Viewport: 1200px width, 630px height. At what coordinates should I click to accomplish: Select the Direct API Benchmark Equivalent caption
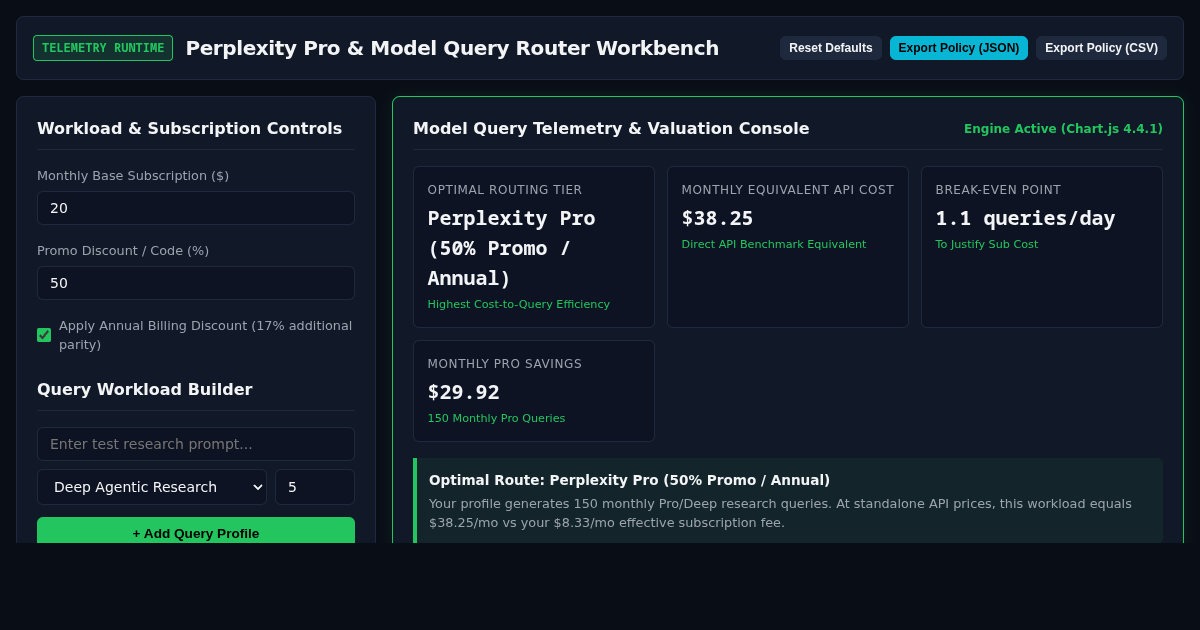coord(774,244)
